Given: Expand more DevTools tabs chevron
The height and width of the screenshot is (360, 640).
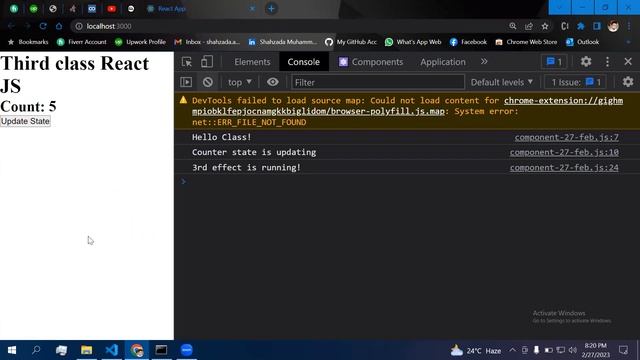Looking at the screenshot, I should 484,61.
